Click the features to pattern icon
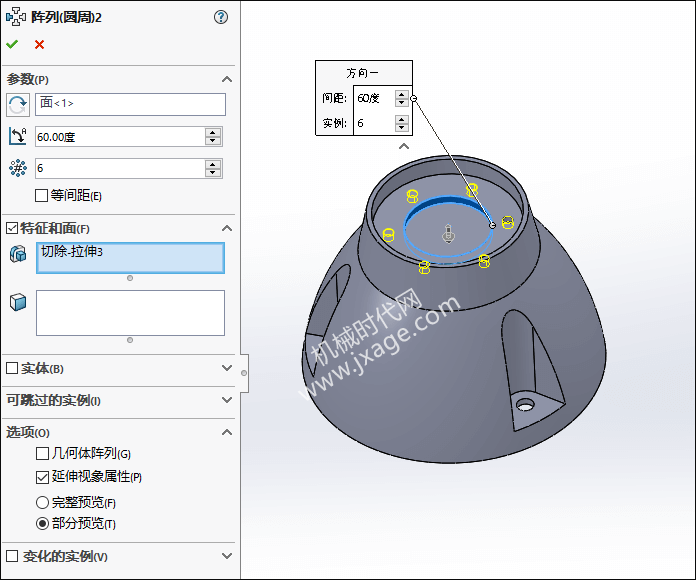The width and height of the screenshot is (696, 580). (x=18, y=254)
